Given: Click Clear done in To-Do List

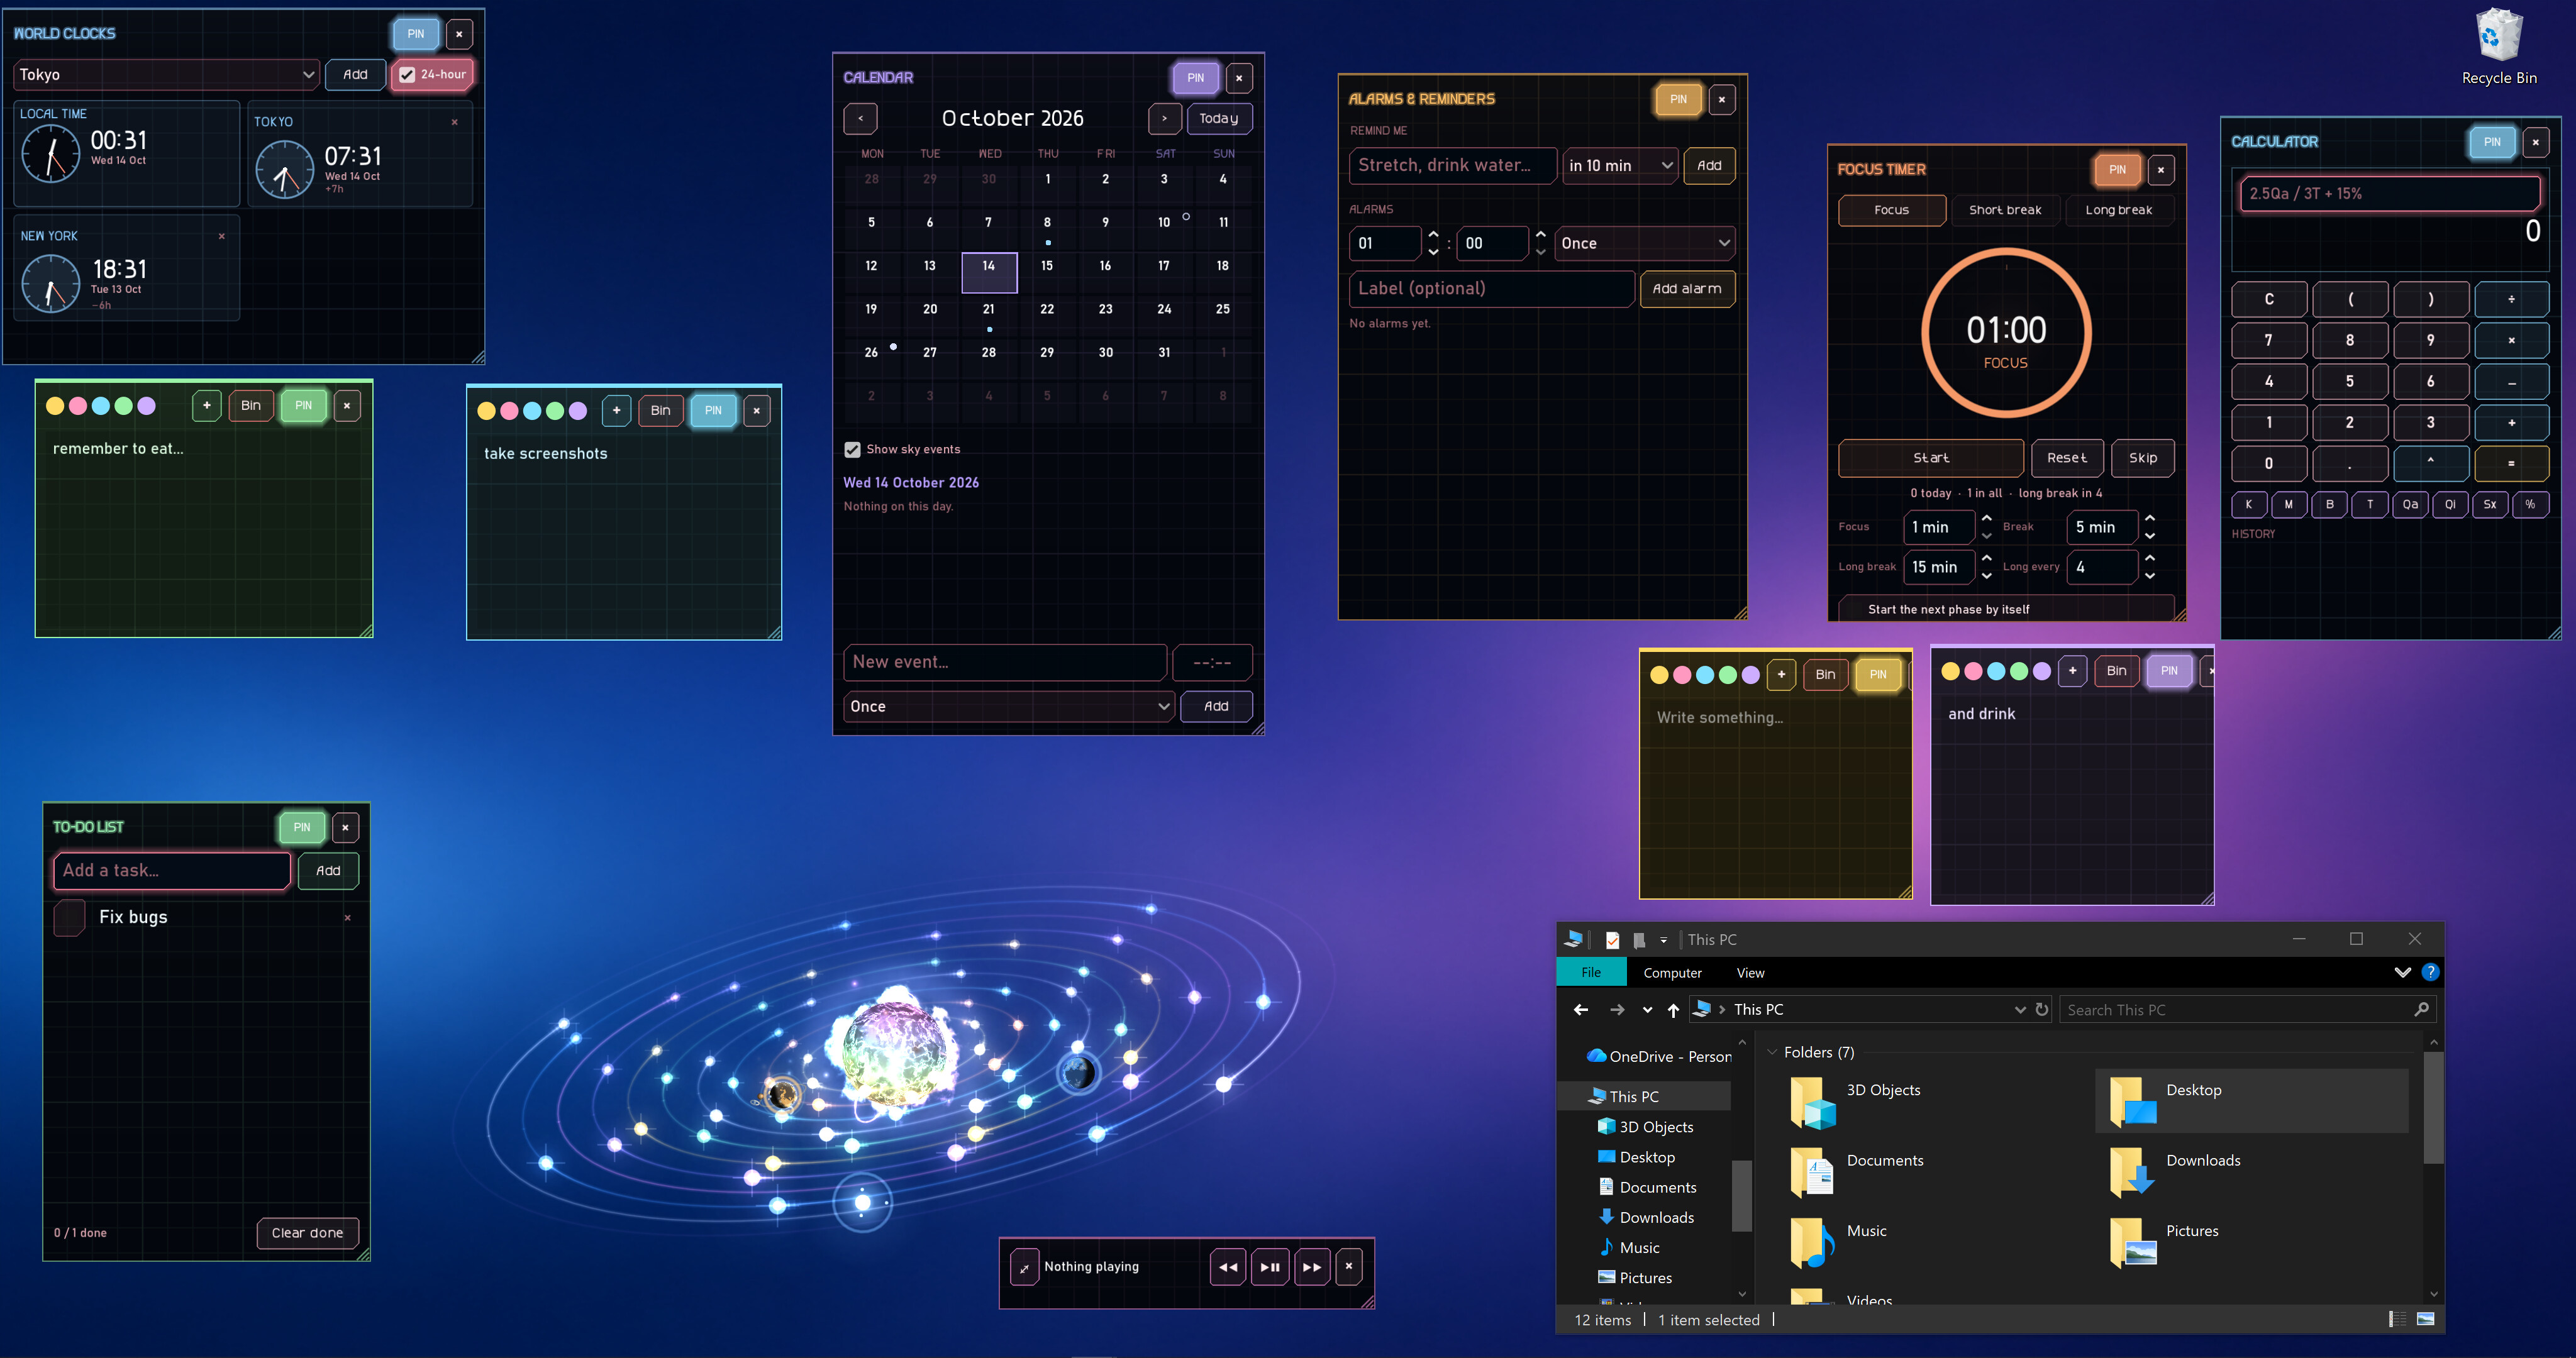Looking at the screenshot, I should tap(307, 1232).
